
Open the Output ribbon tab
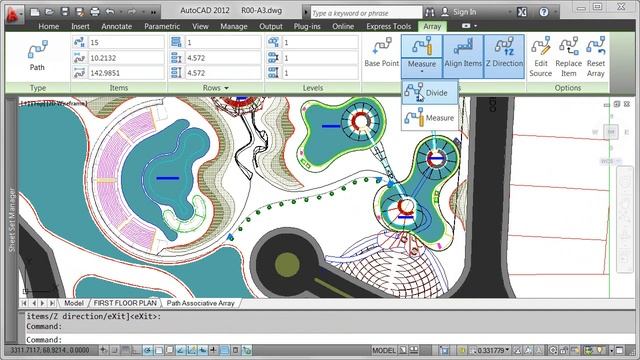(271, 27)
